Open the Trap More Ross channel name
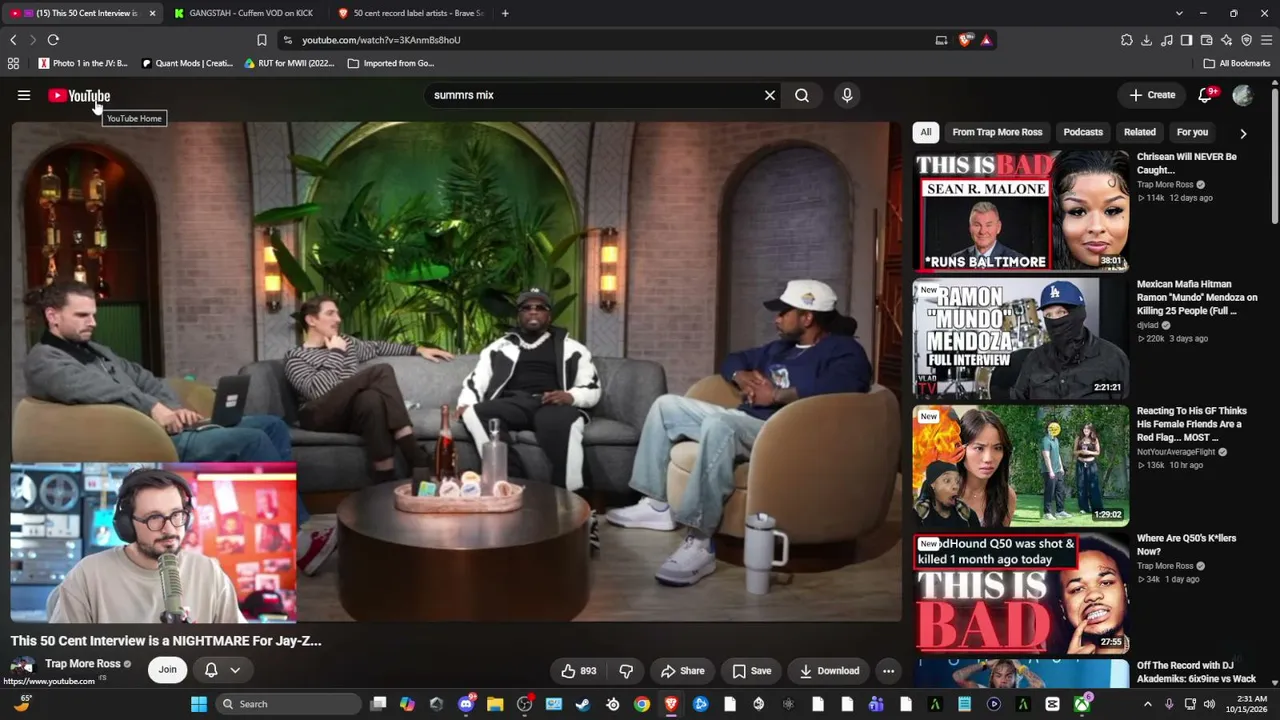The width and height of the screenshot is (1280, 720). click(83, 664)
